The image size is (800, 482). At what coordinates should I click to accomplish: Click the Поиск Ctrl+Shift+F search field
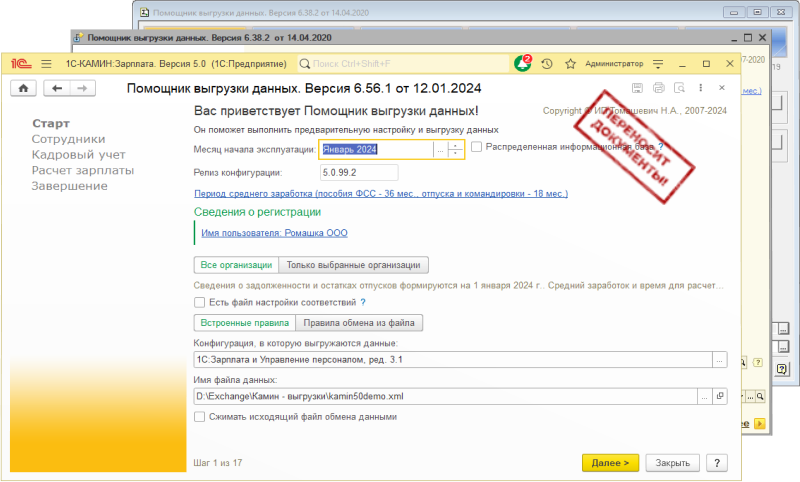click(x=403, y=64)
